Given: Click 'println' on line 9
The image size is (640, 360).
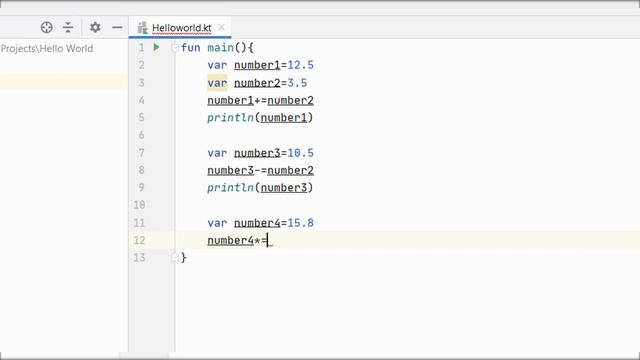Looking at the screenshot, I should click(x=230, y=188).
